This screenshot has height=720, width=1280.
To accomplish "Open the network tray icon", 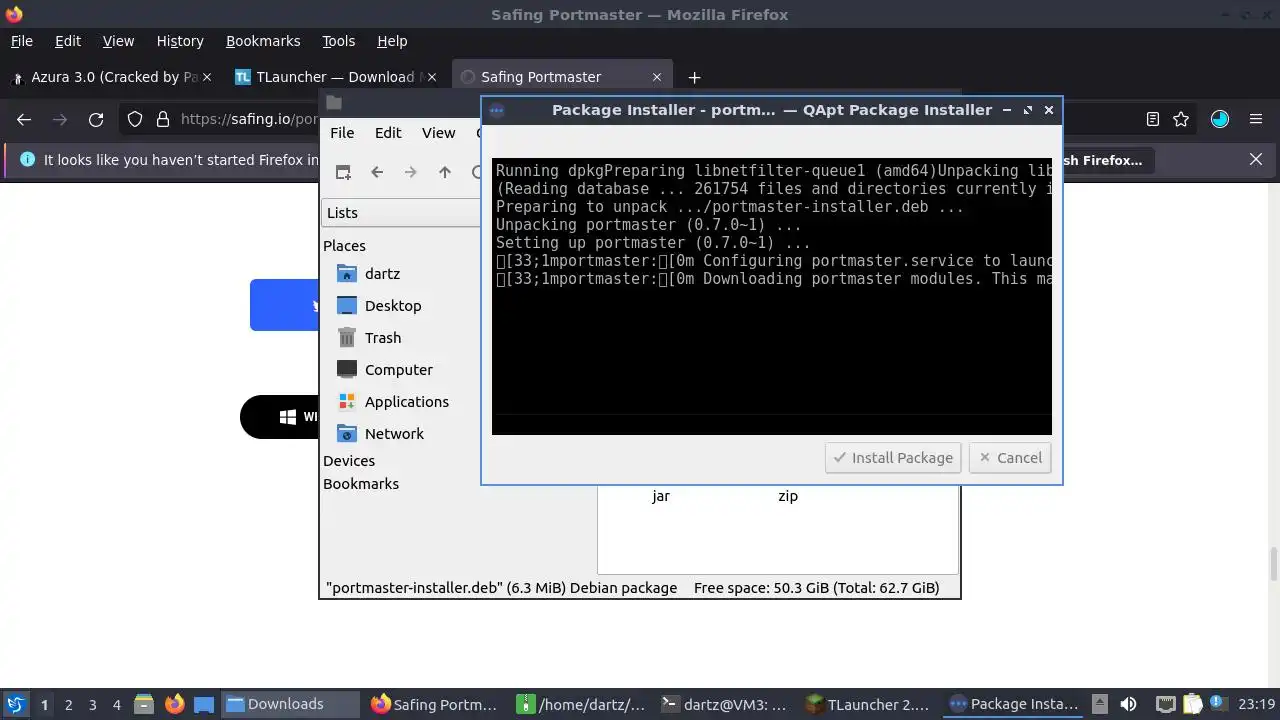I will pyautogui.click(x=1165, y=704).
